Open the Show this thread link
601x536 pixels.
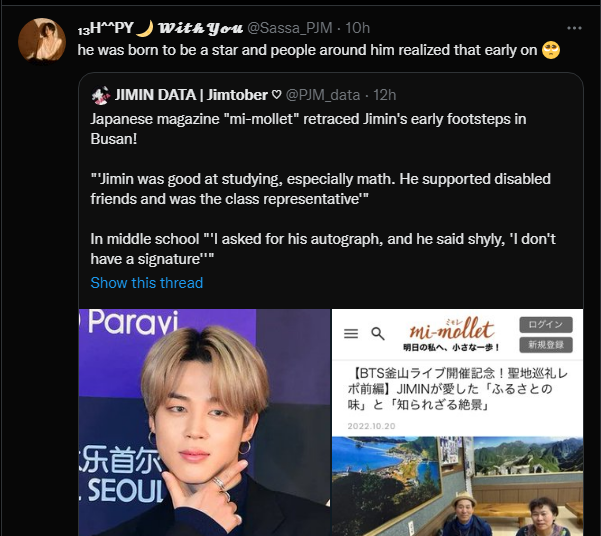coord(147,283)
